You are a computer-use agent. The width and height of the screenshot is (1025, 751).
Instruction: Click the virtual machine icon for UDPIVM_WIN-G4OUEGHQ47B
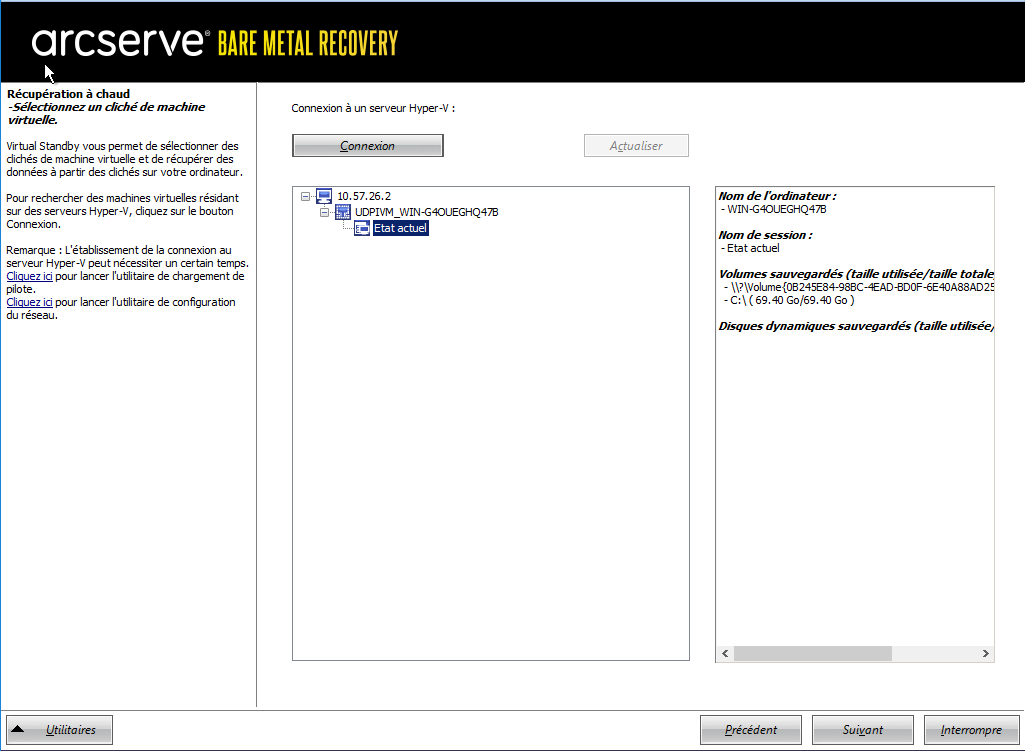click(x=343, y=212)
